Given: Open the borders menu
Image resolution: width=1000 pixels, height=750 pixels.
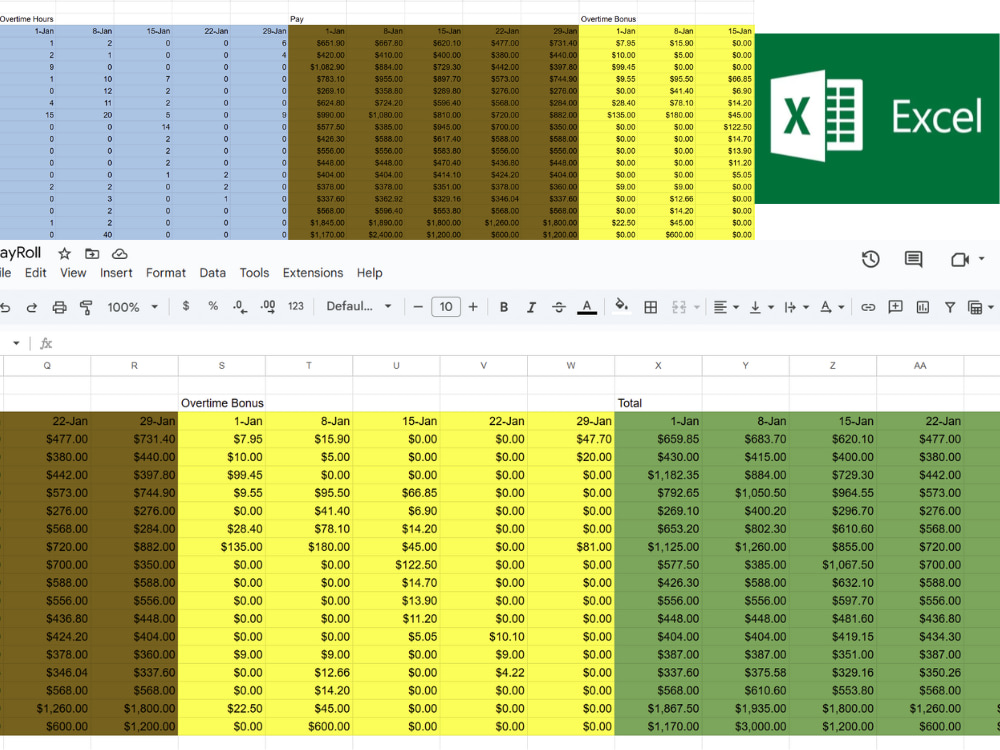Looking at the screenshot, I should click(651, 307).
